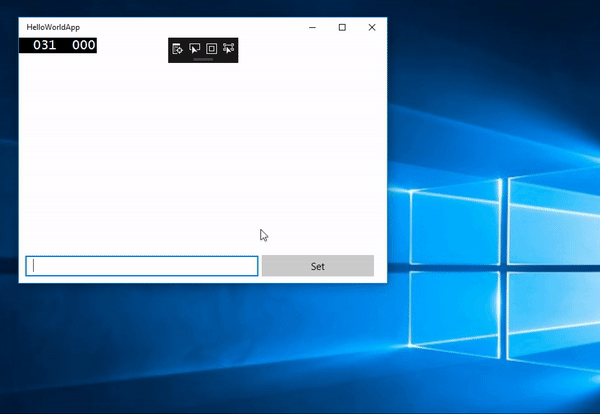This screenshot has width=600, height=414.
Task: Minimize the HelloWorldApp window
Action: pyautogui.click(x=311, y=28)
